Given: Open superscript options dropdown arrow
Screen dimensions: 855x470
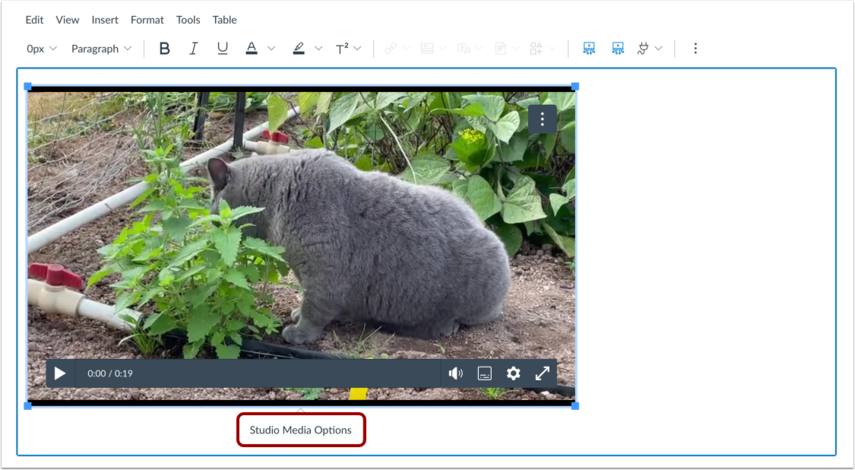Looking at the screenshot, I should pos(358,49).
